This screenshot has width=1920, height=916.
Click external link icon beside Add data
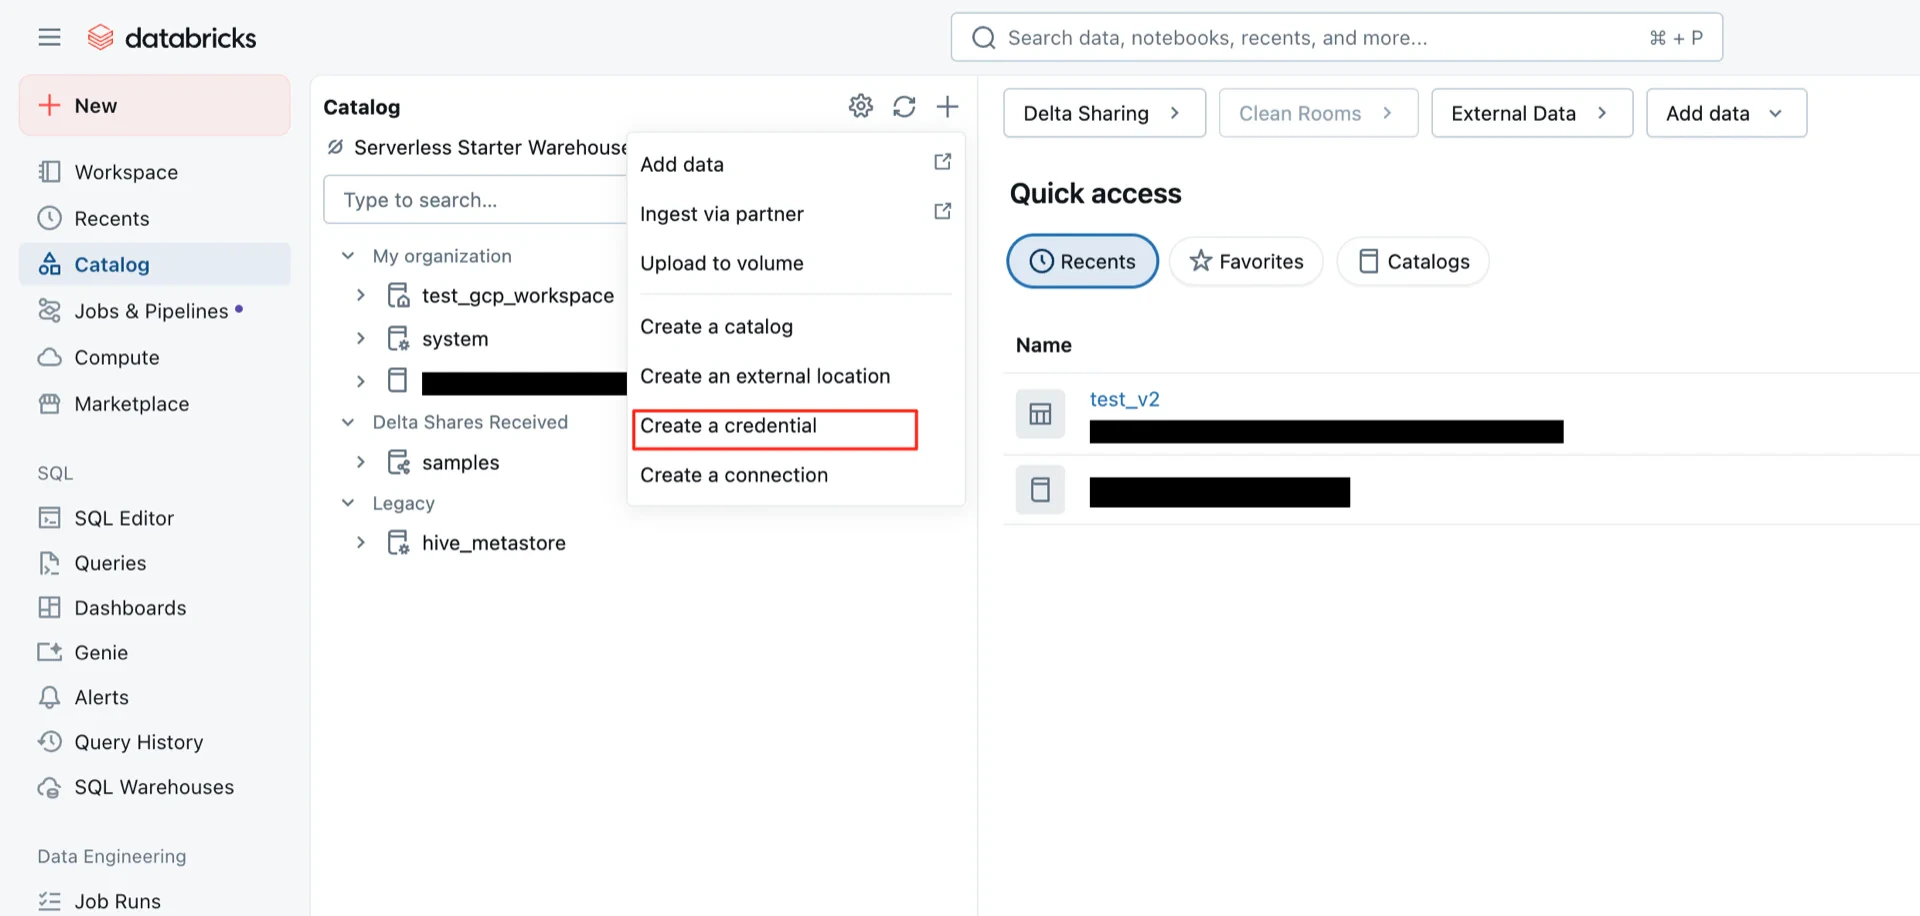pyautogui.click(x=942, y=162)
